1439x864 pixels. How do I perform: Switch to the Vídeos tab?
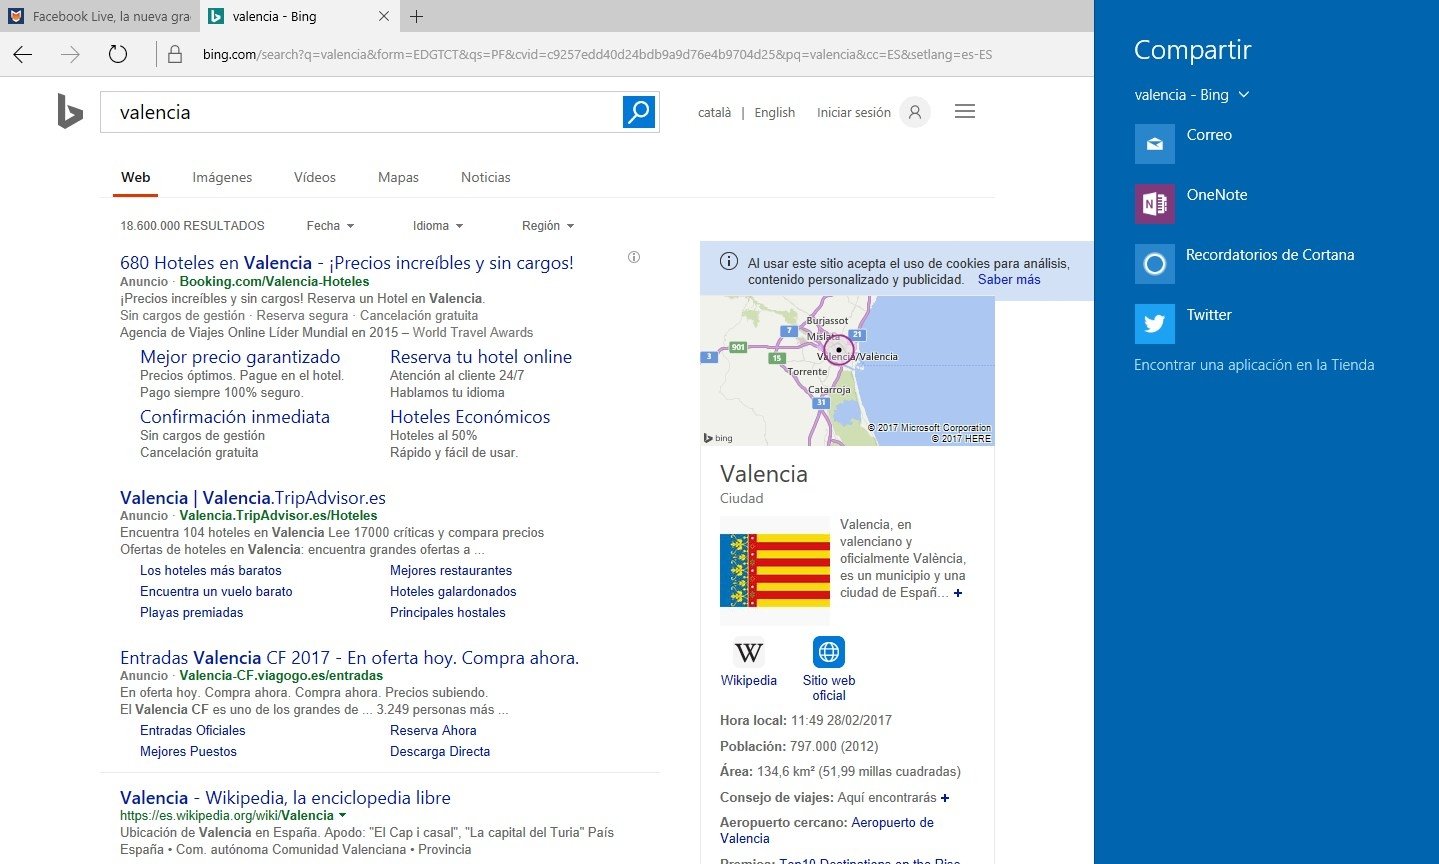(315, 177)
